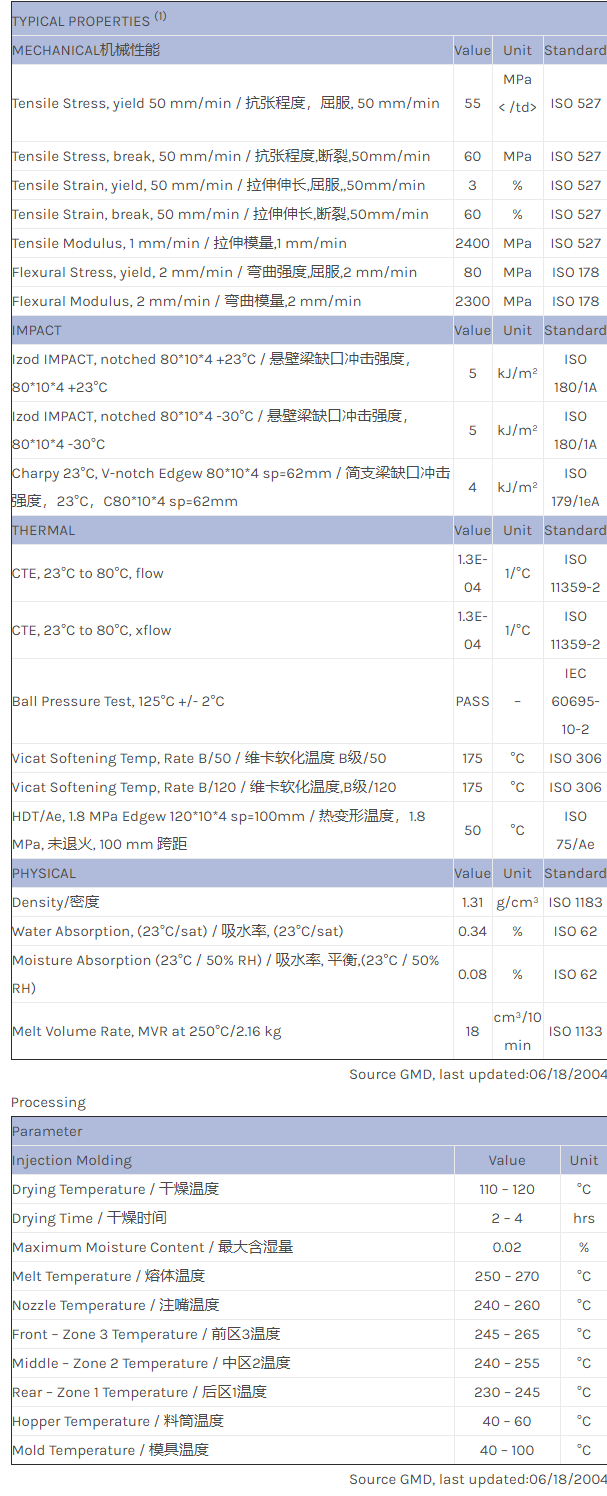The image size is (607, 1496).
Task: Select the Tensile Modulus row label
Action: tap(179, 243)
